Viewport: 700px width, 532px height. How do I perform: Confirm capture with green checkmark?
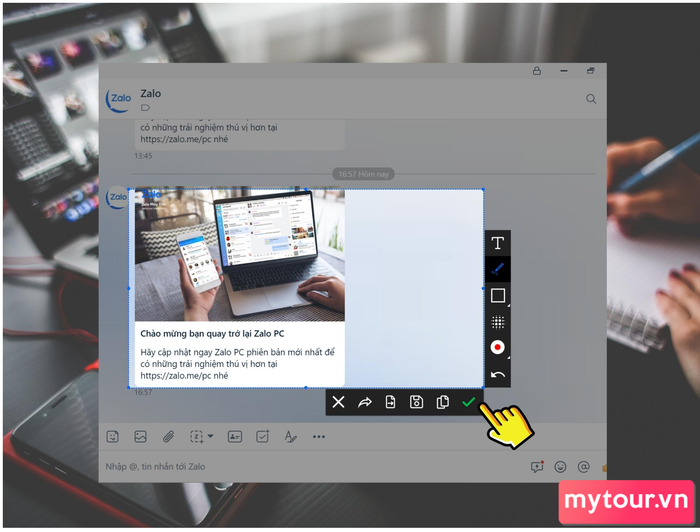tap(468, 402)
